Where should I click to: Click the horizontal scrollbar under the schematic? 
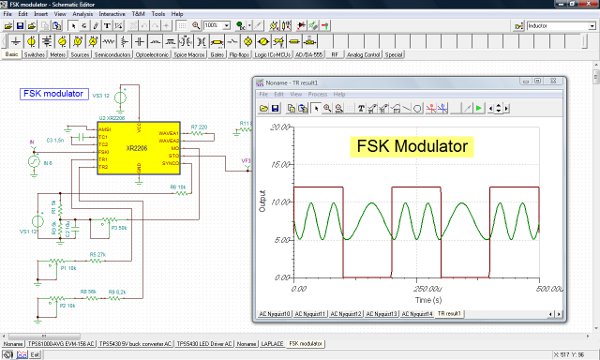click(x=295, y=336)
